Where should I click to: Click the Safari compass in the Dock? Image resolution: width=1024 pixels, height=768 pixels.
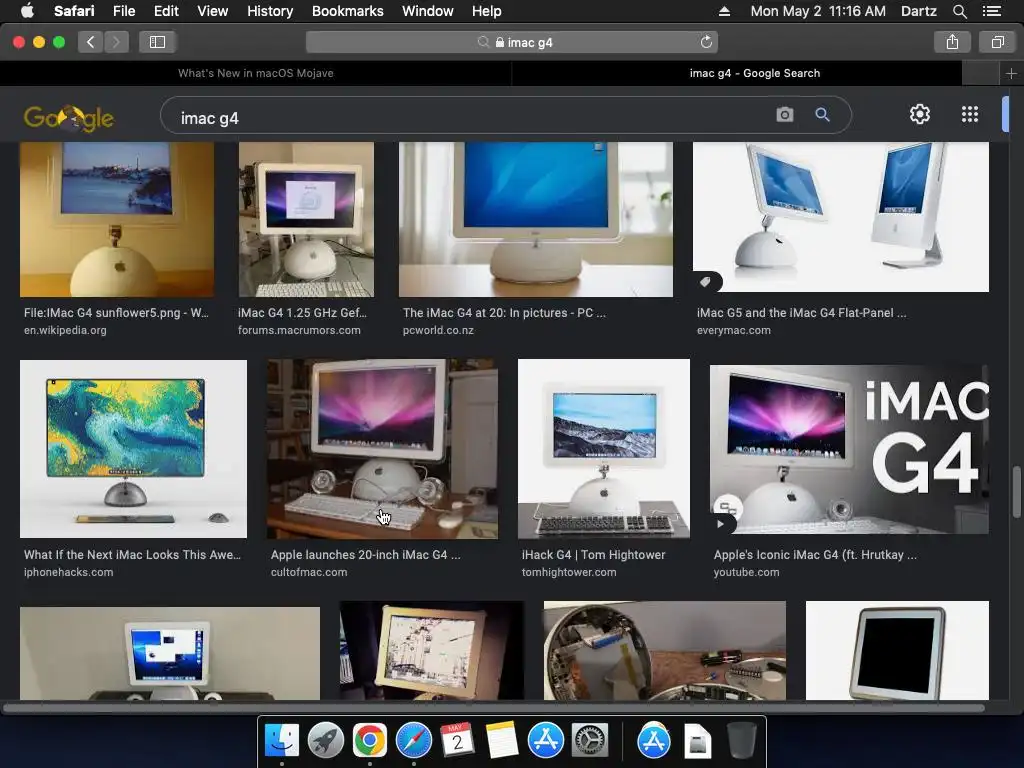pyautogui.click(x=413, y=741)
